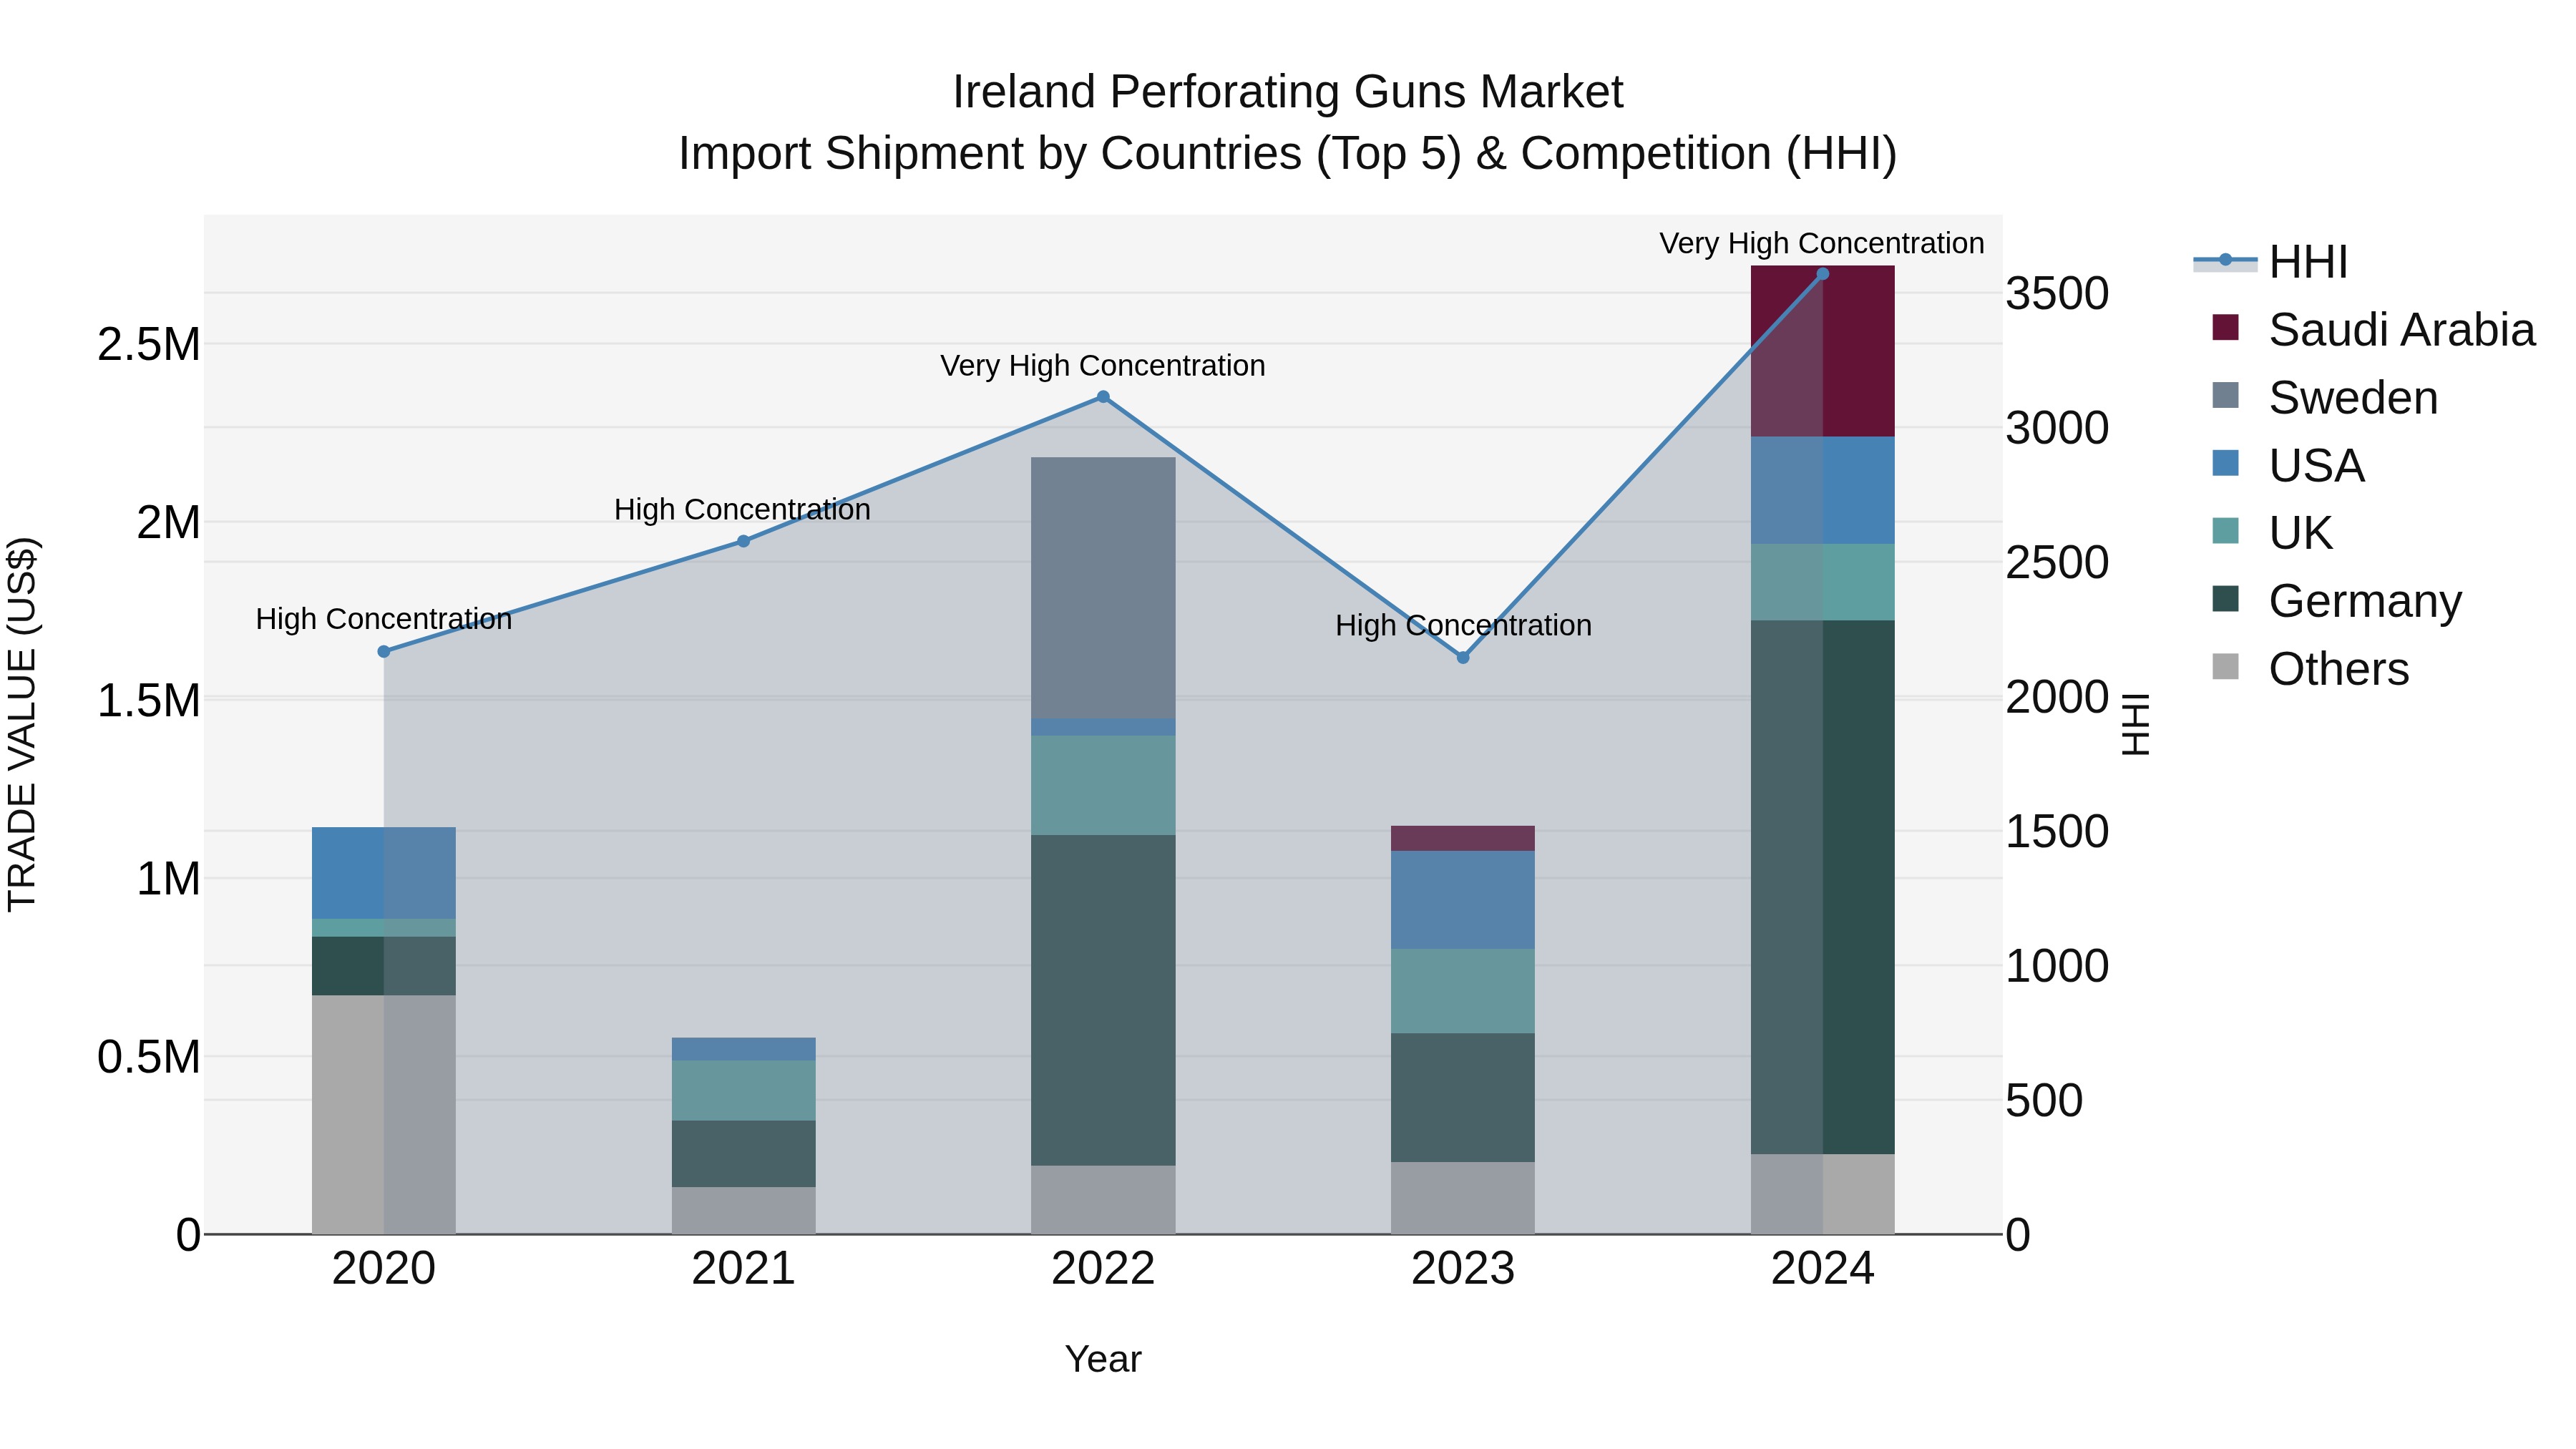Screen dimensions: 2576x1449
Task: Click the Sweden color swatch in the legend
Action: coord(2226,395)
